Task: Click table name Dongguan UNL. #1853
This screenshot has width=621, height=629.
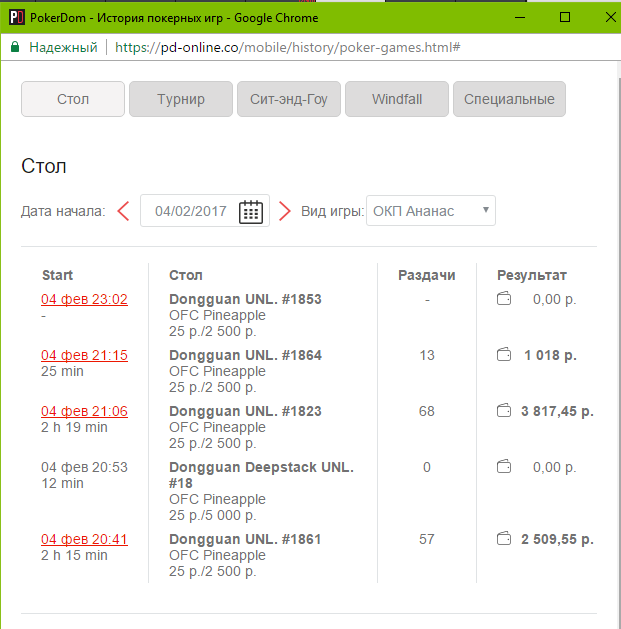Action: [x=245, y=299]
